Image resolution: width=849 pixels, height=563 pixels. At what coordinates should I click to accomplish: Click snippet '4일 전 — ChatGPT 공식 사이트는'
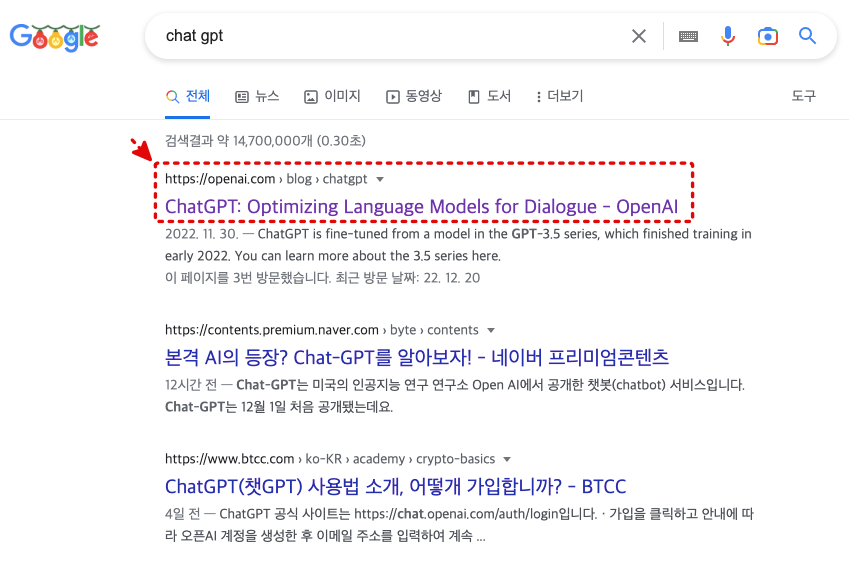[459, 525]
